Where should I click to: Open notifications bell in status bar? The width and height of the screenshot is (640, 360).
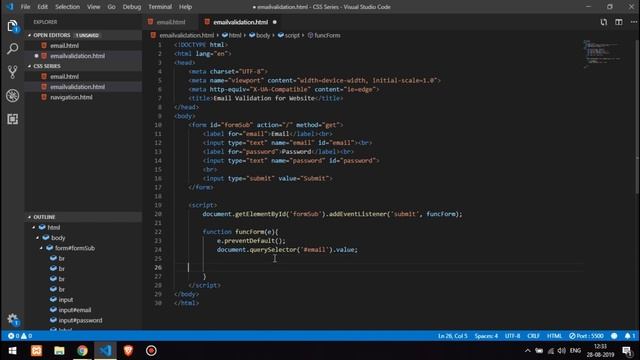point(629,336)
